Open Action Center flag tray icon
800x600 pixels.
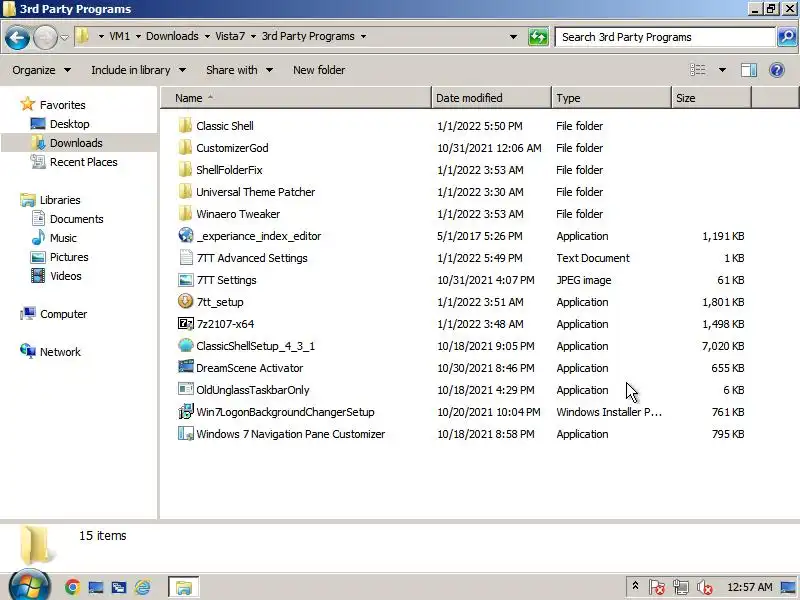[x=657, y=587]
